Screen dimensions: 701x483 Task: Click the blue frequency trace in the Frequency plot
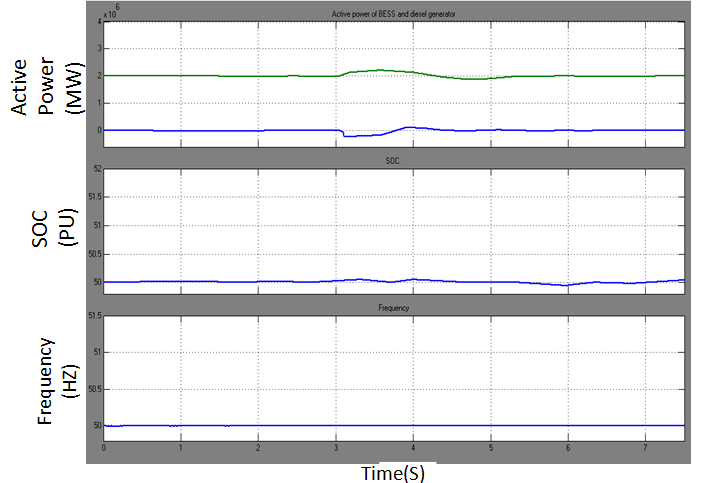[393, 426]
